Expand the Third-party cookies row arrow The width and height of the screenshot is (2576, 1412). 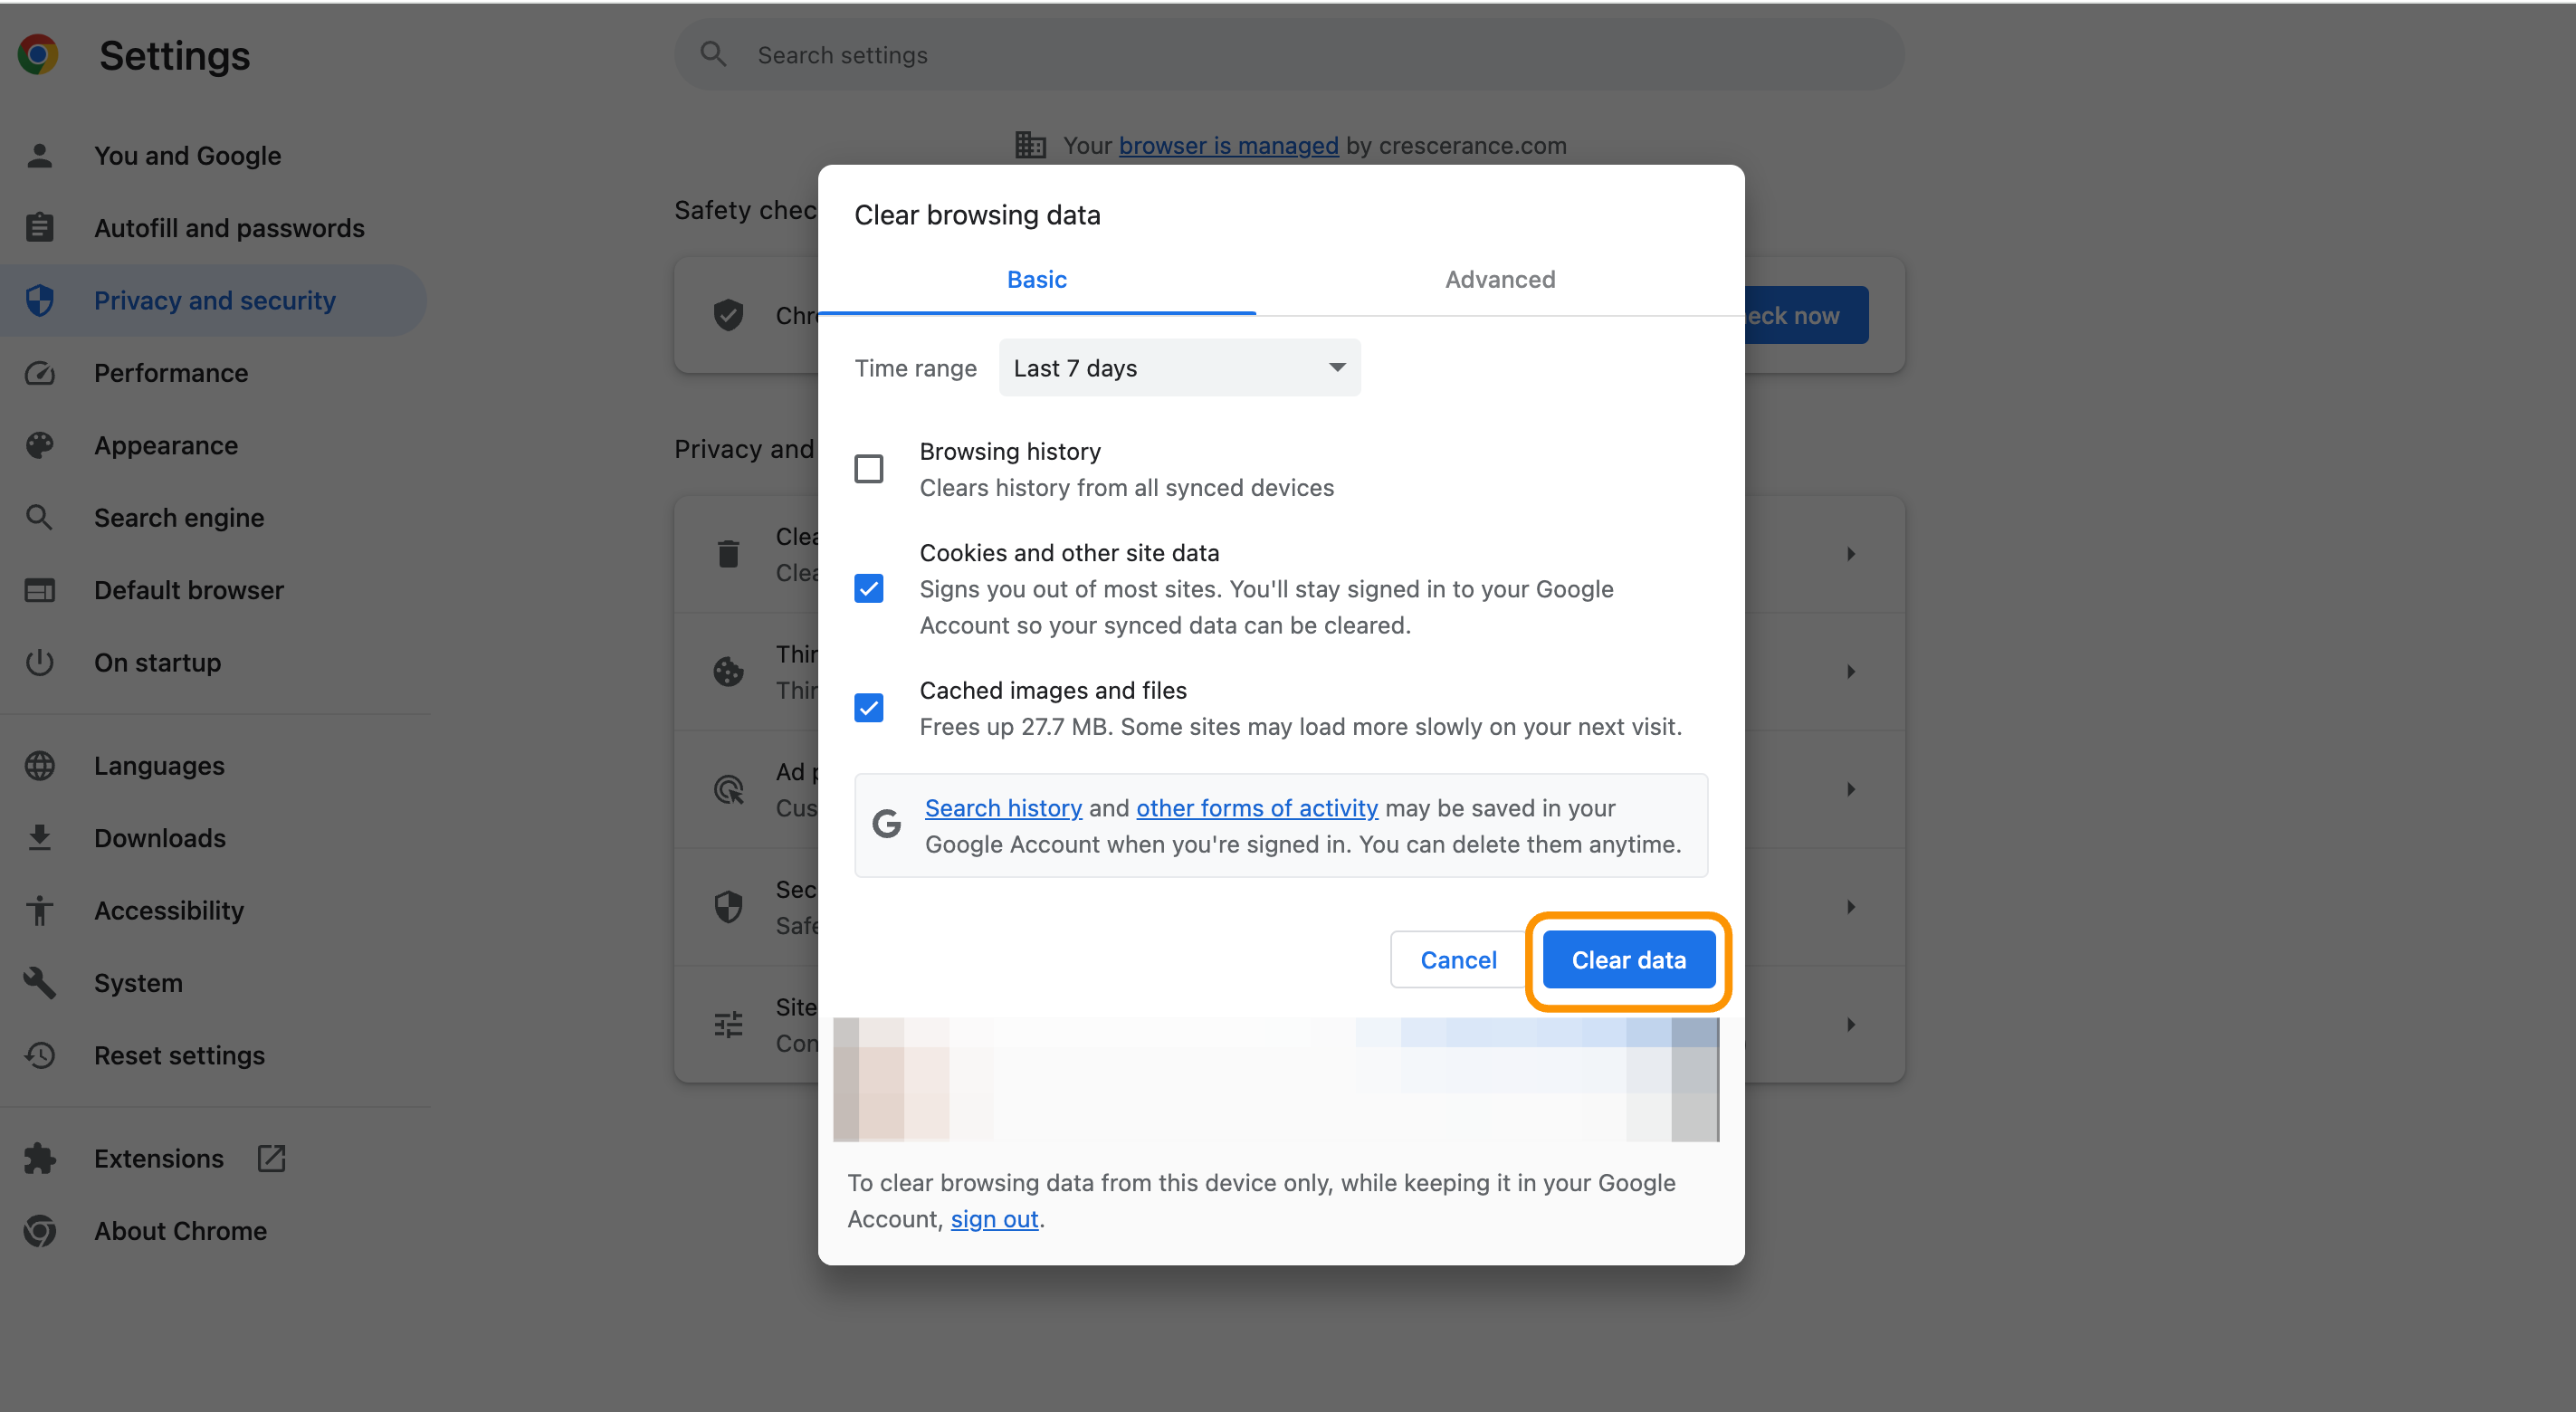click(1851, 672)
